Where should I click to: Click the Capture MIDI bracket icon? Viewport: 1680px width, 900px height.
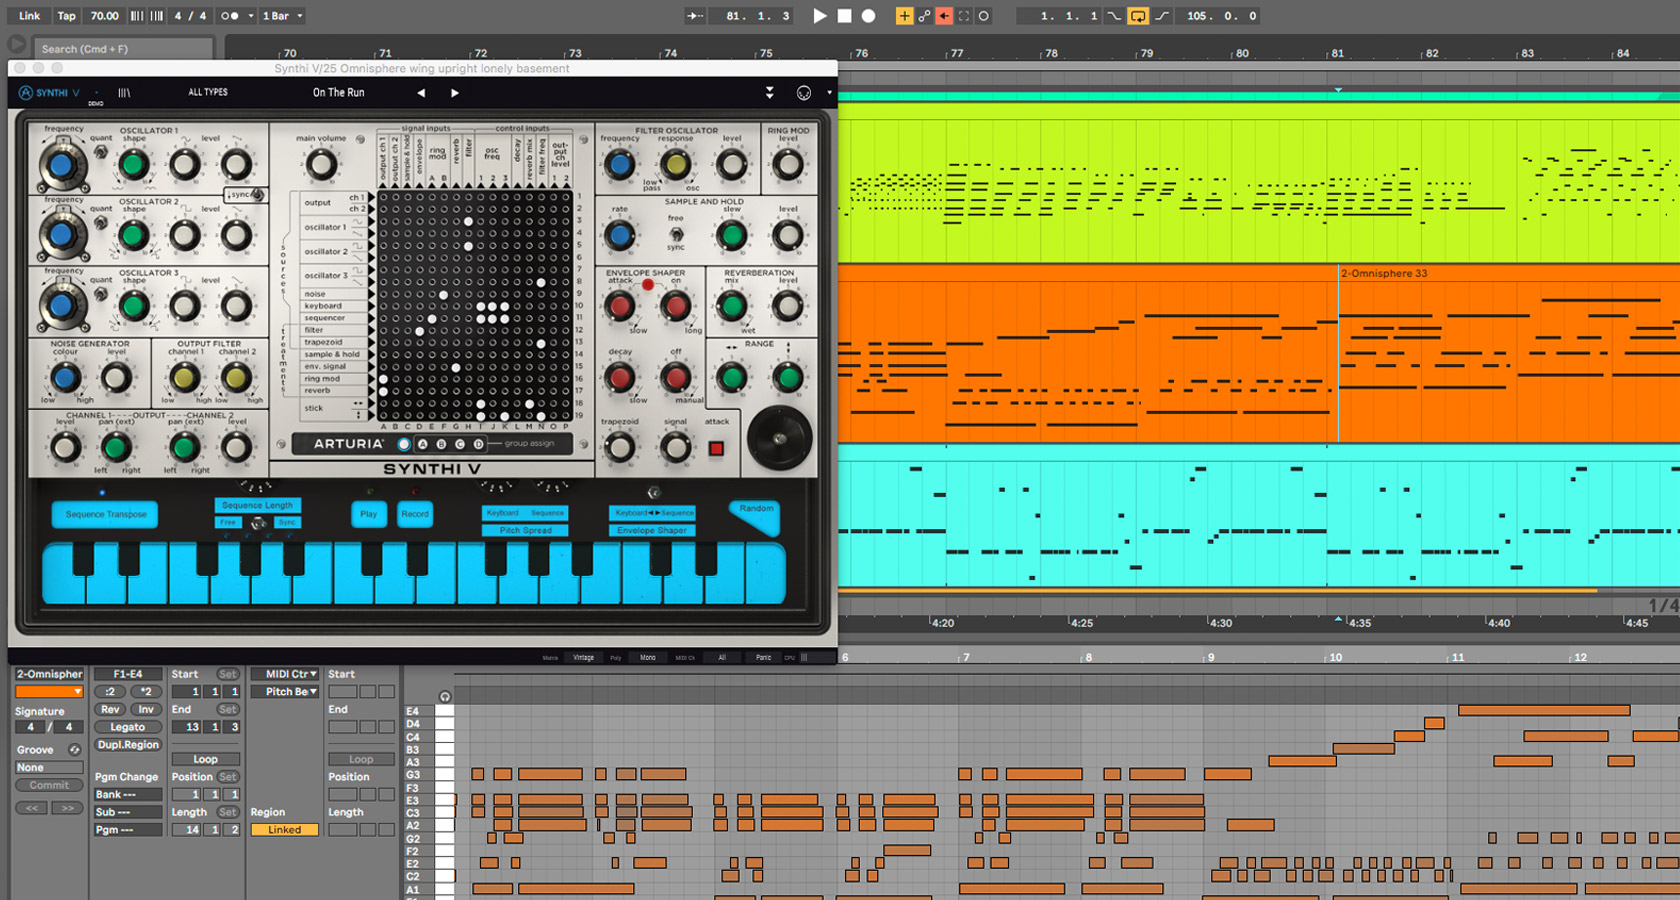(964, 16)
